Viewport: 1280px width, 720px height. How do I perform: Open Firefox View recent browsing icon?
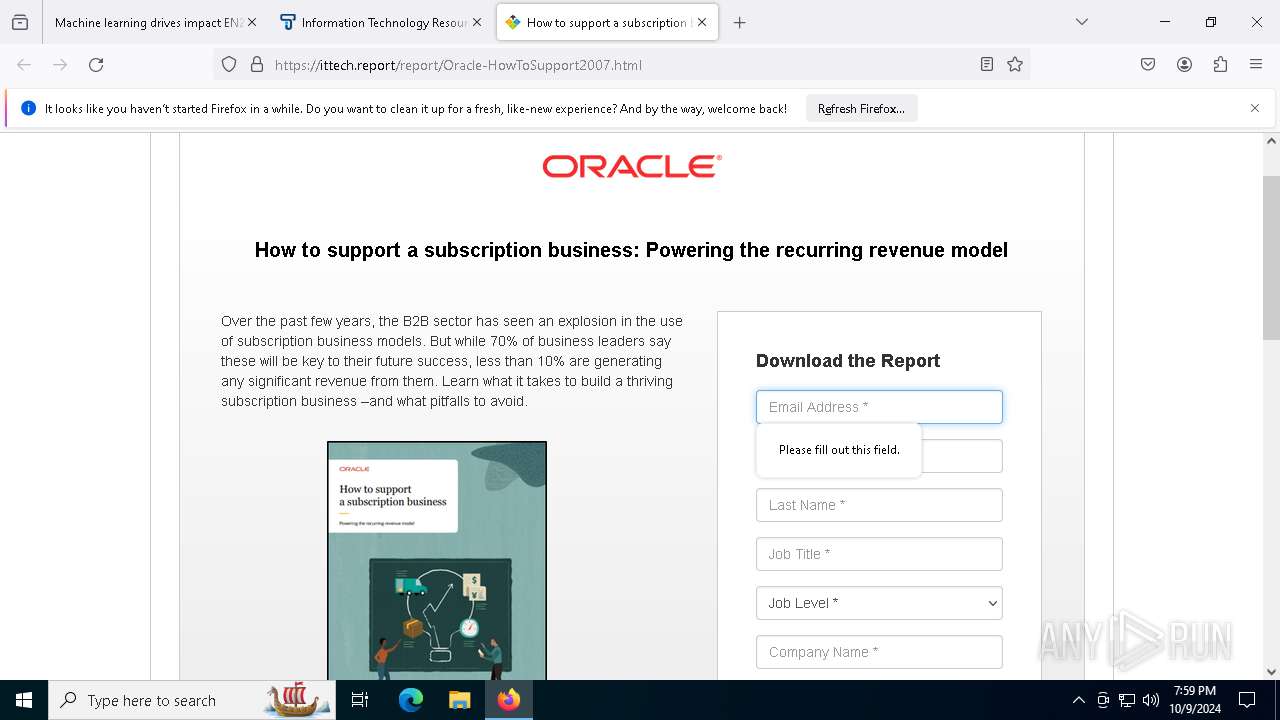[20, 22]
